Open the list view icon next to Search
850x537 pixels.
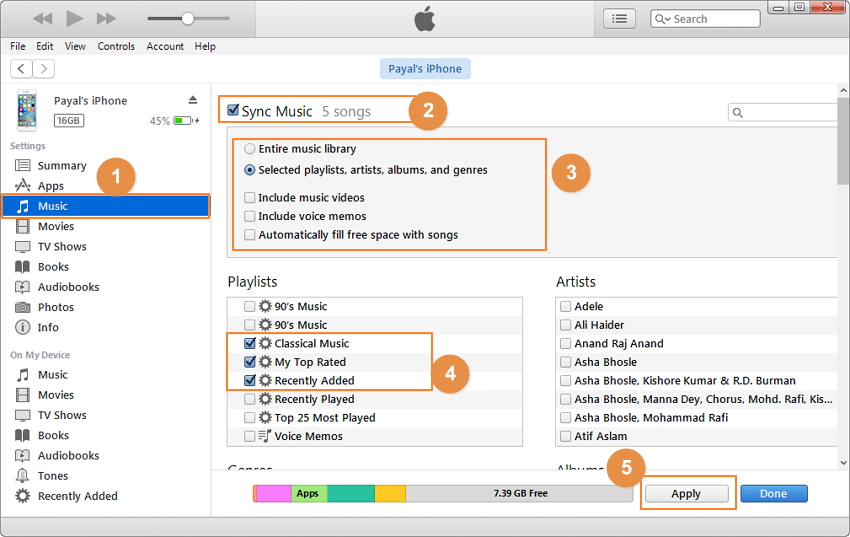click(x=620, y=19)
